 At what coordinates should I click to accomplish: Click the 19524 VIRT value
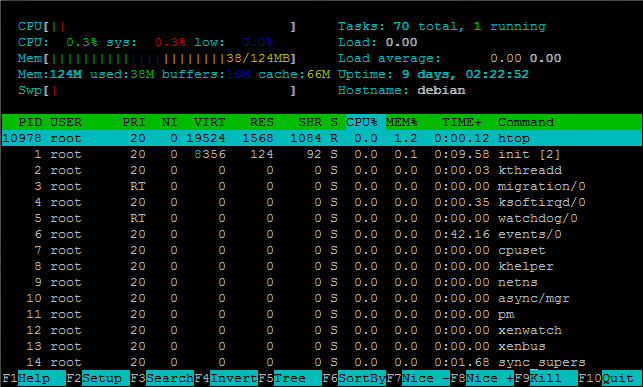(x=205, y=138)
